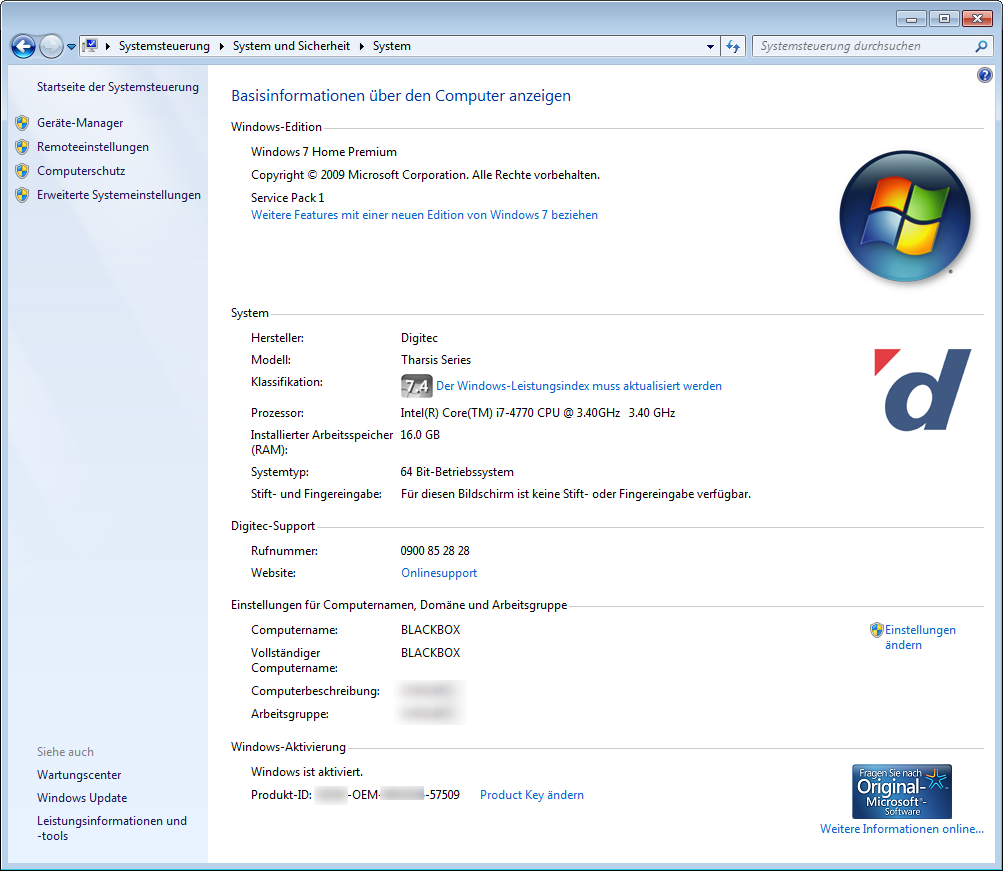Image resolution: width=1003 pixels, height=871 pixels.
Task: Go back with the blue arrow button
Action: [24, 46]
